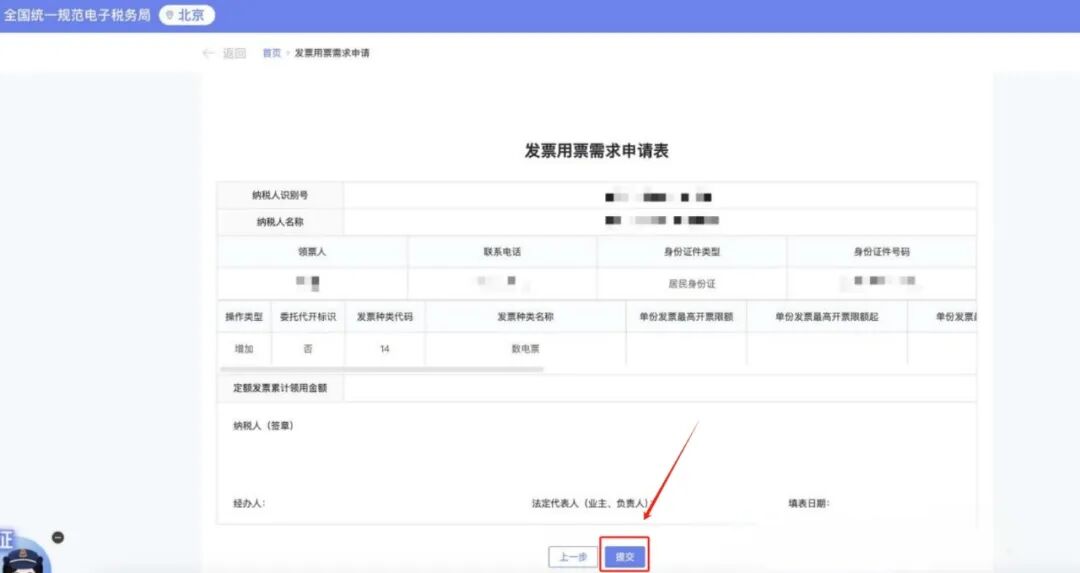The height and width of the screenshot is (573, 1080).
Task: Click the 发票种类名称 column header
Action: [x=525, y=317]
